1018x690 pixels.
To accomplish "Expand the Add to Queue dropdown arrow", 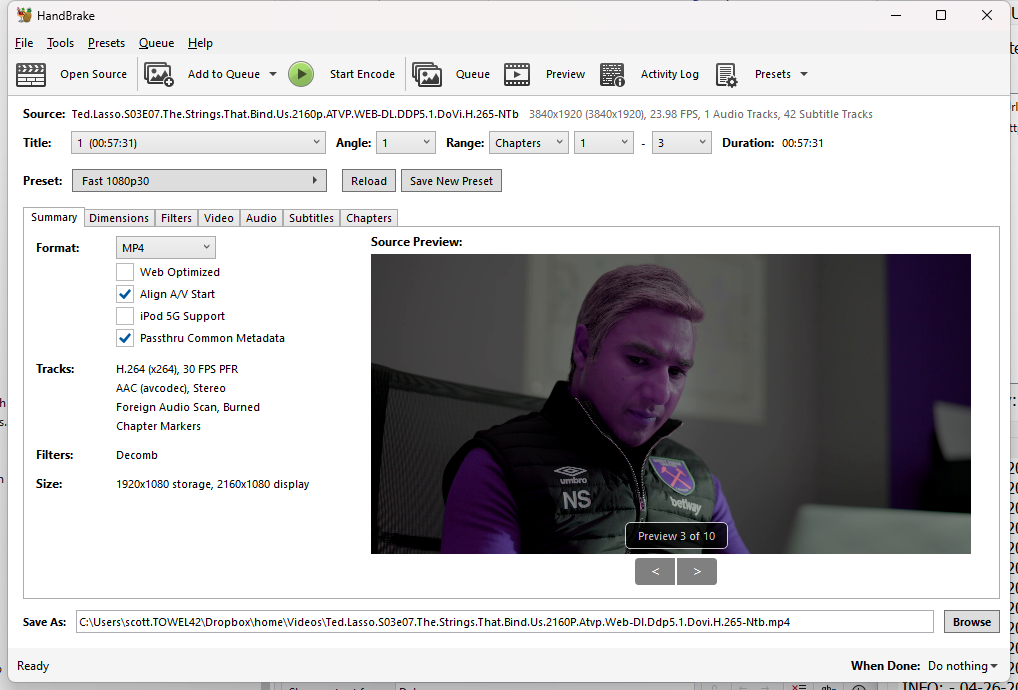I will 273,74.
